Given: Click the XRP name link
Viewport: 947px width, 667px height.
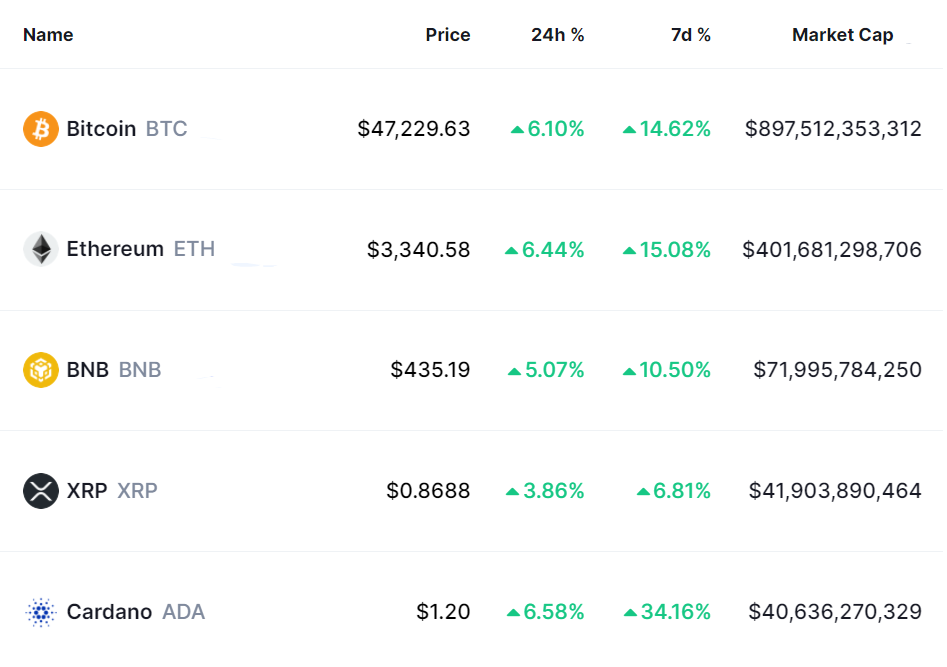Looking at the screenshot, I should pos(87,491).
